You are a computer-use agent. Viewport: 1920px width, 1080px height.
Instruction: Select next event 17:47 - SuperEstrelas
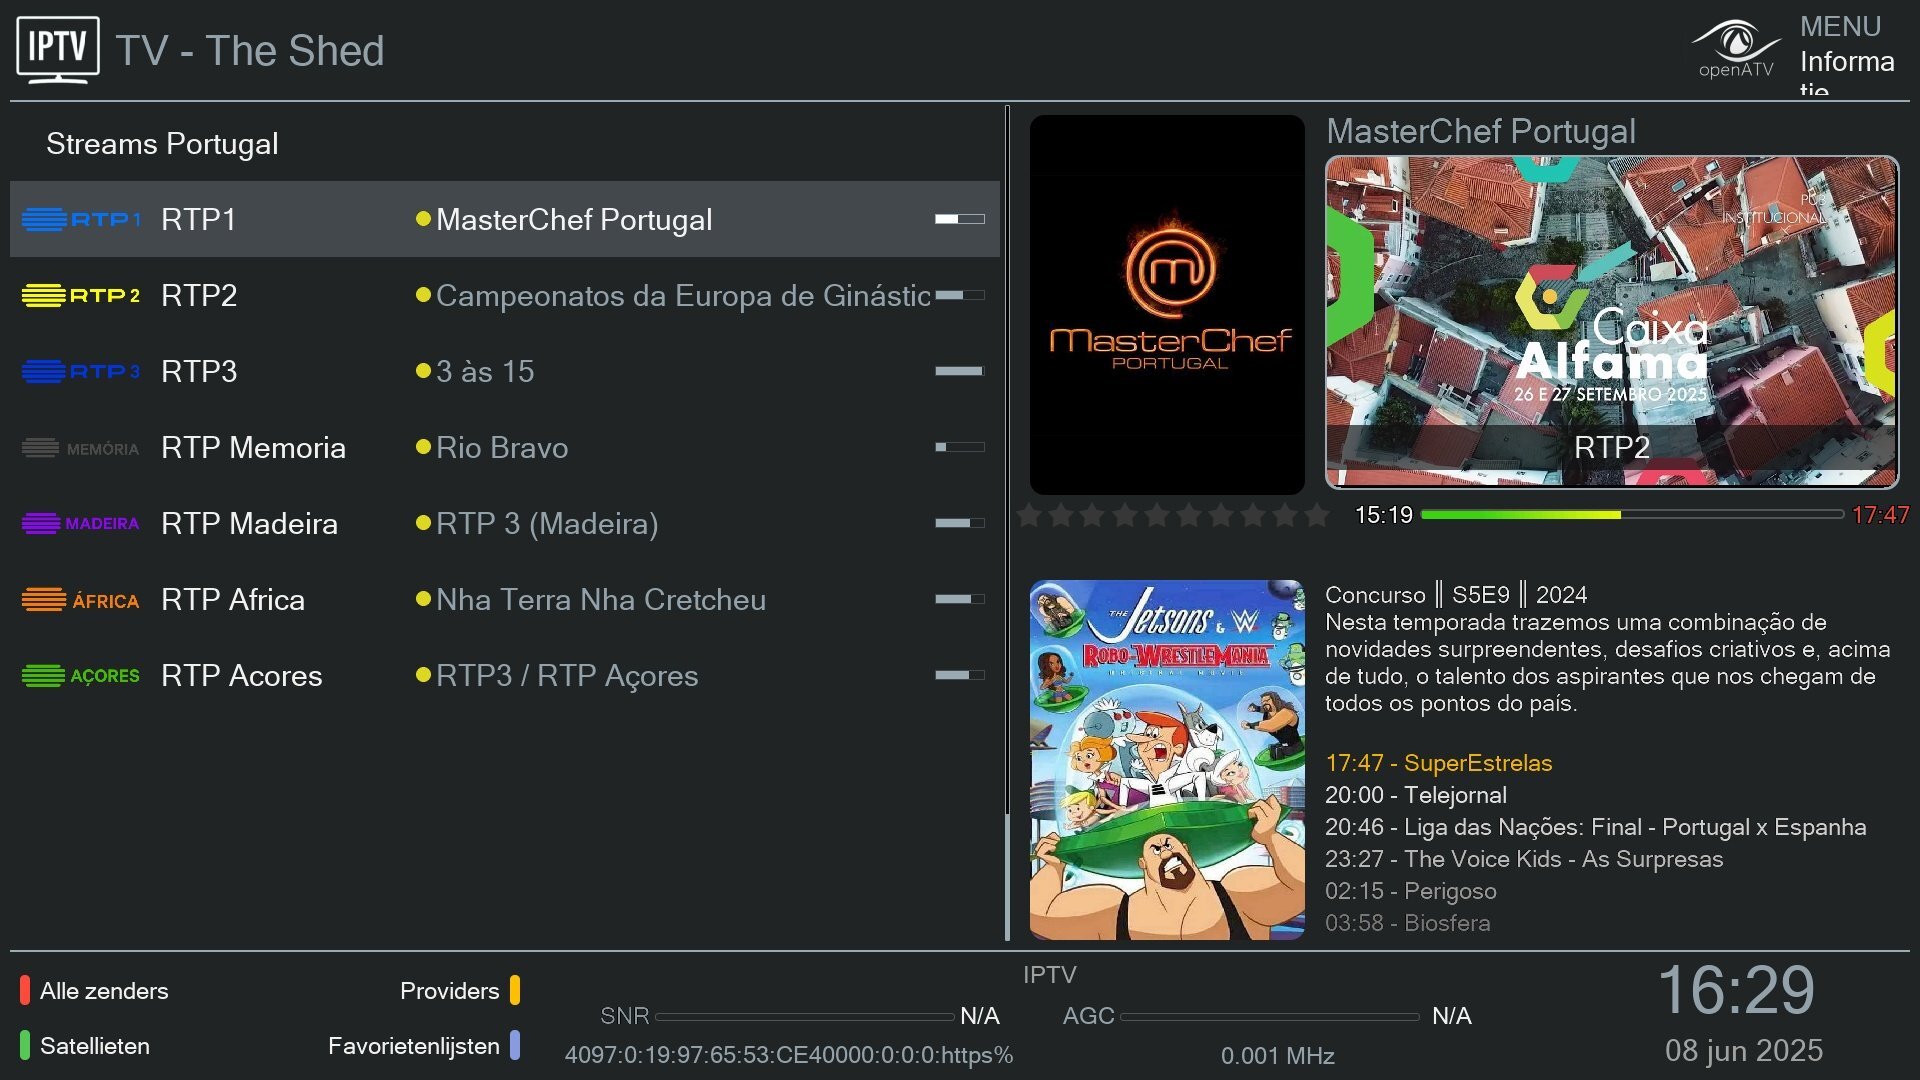1438,763
